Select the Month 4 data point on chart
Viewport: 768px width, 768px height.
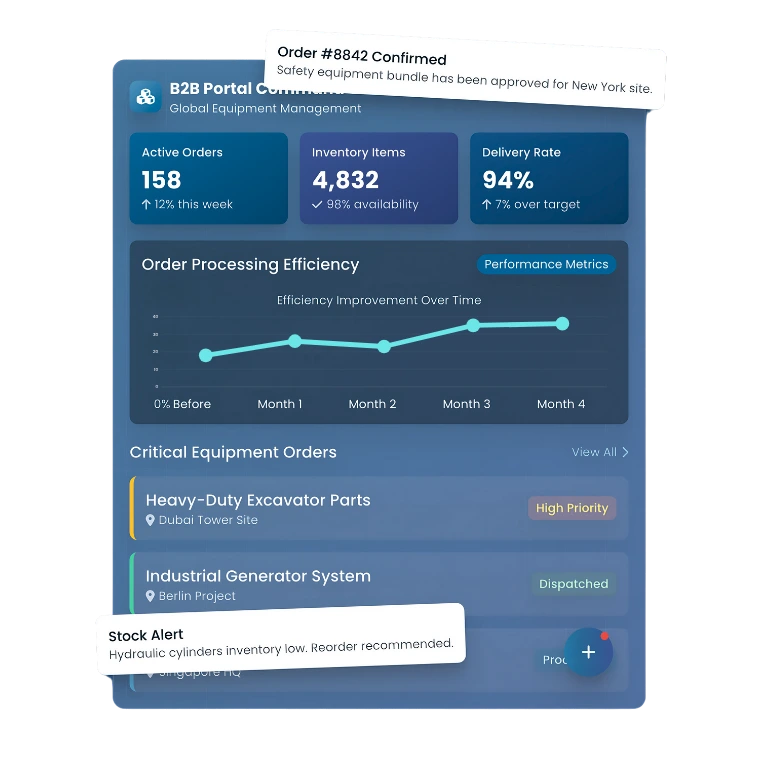coord(562,324)
